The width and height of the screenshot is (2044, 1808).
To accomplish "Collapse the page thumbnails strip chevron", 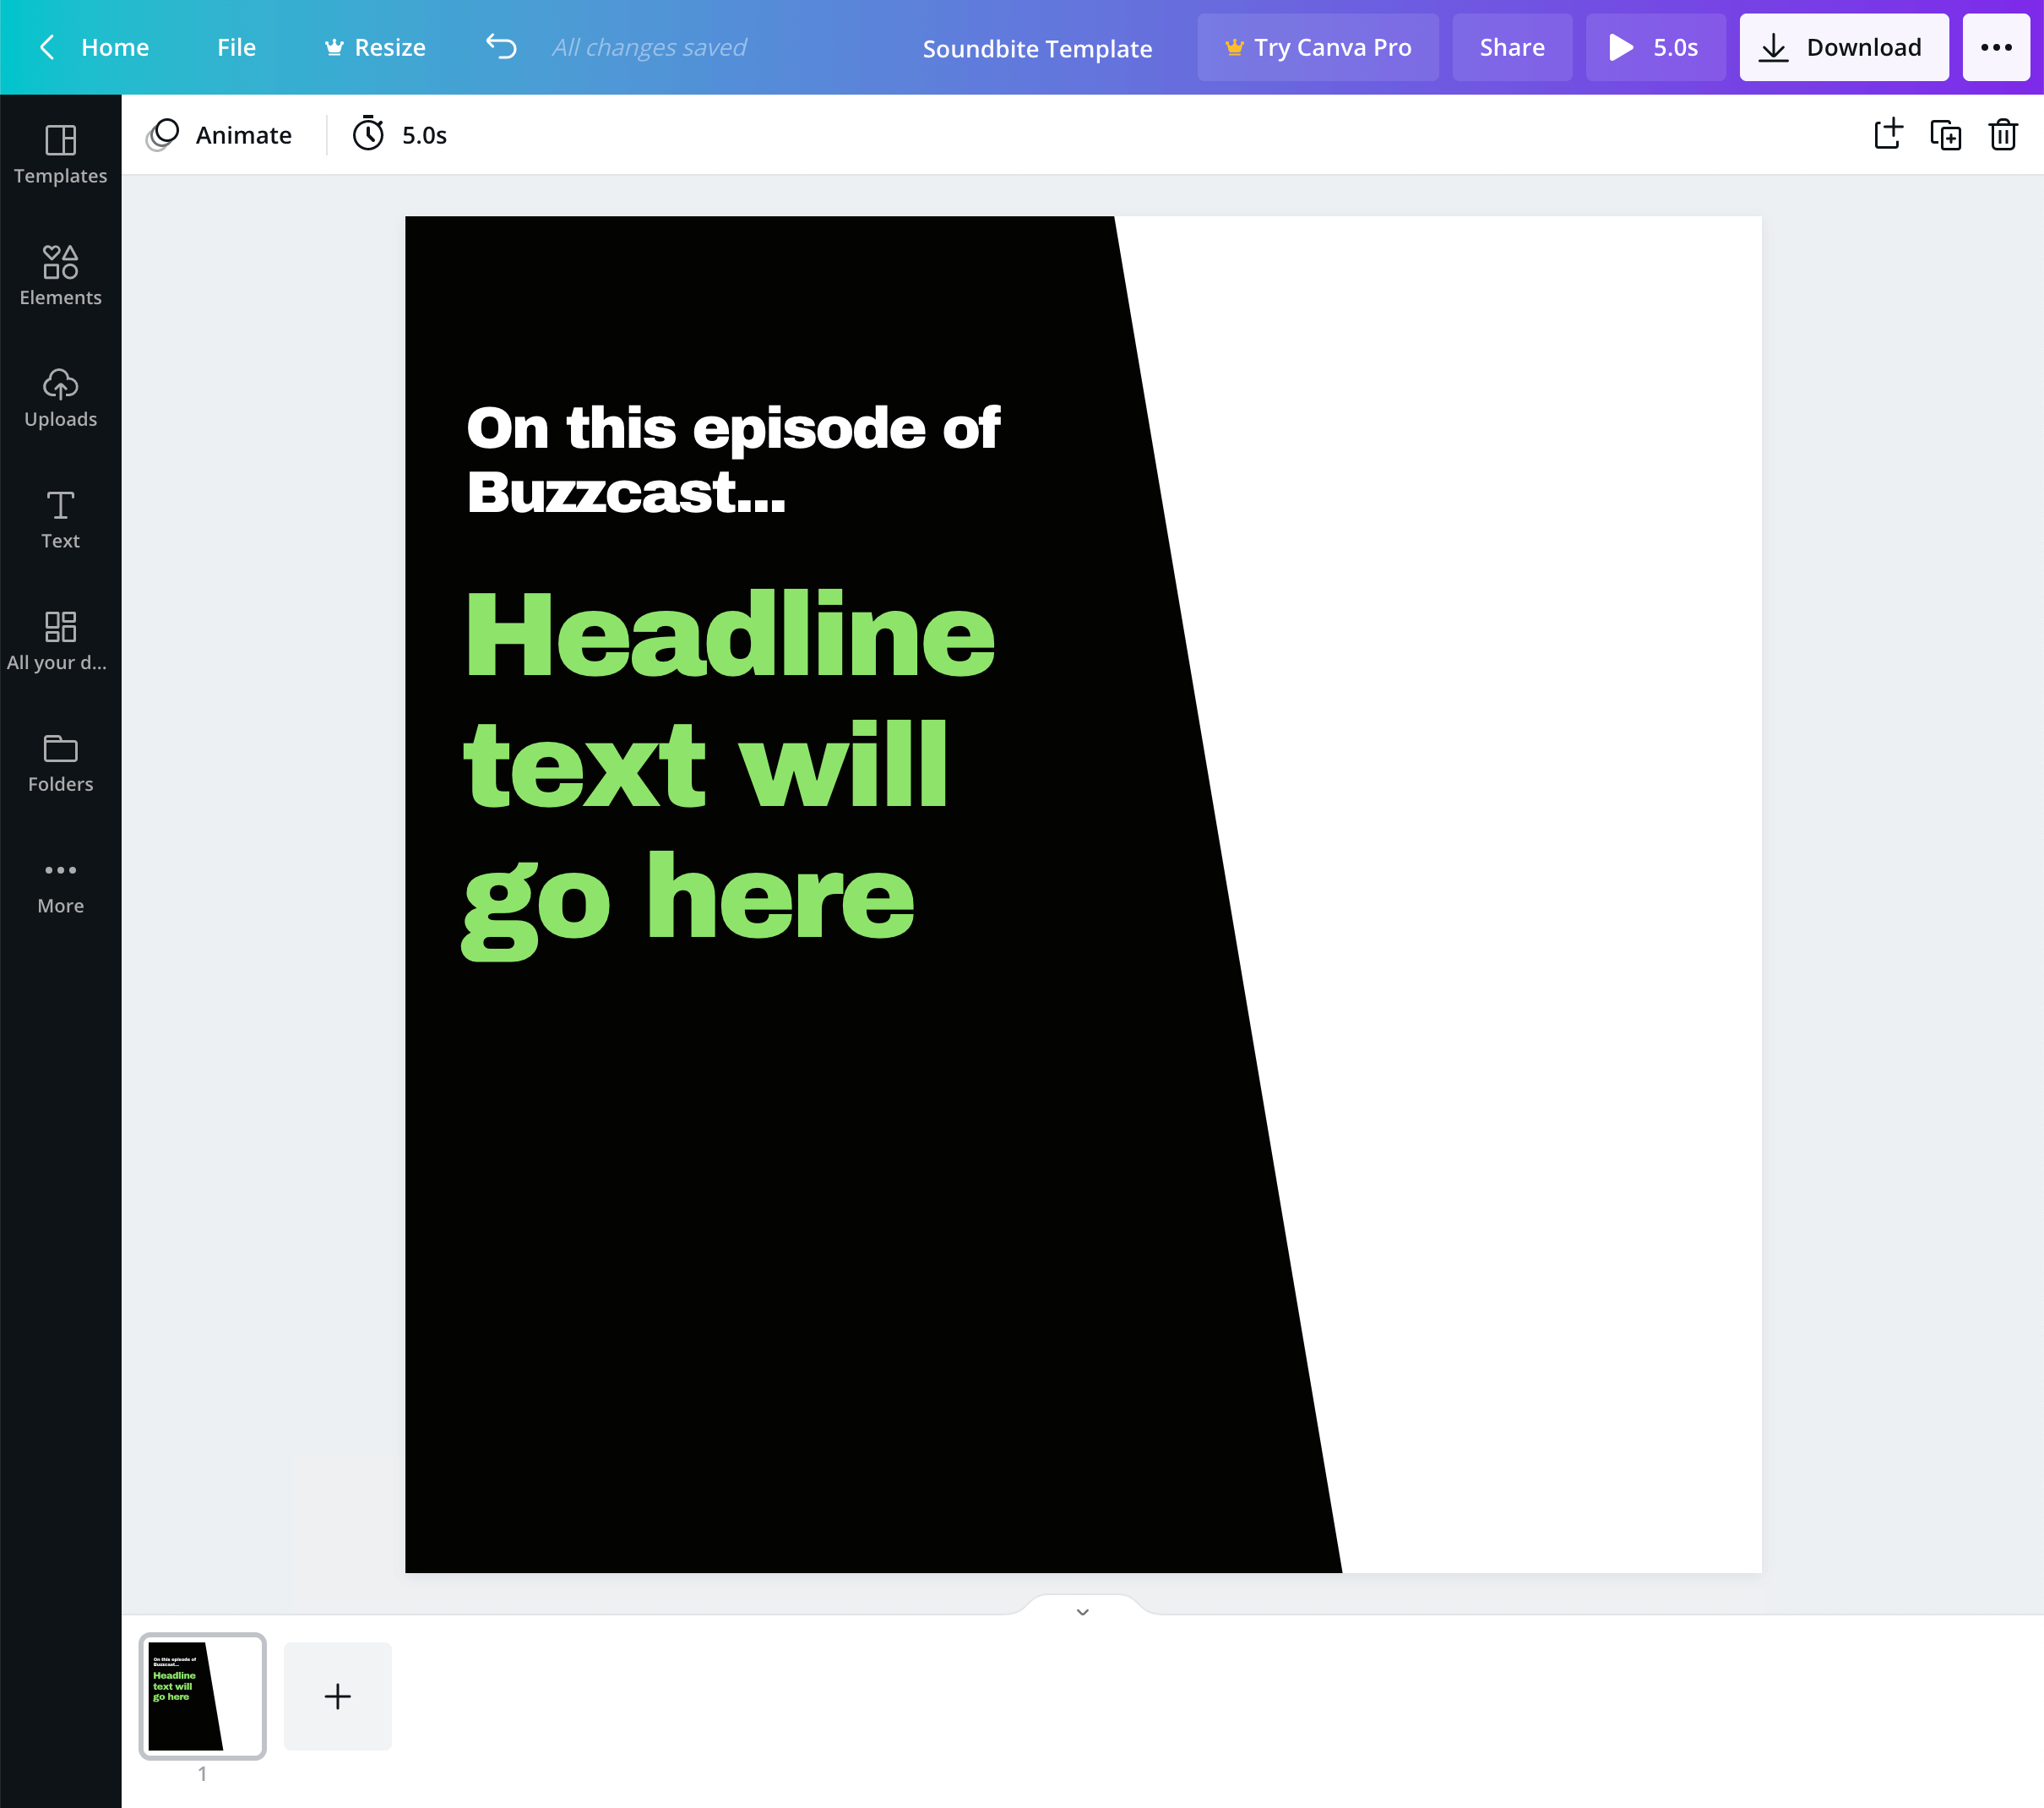I will tap(1082, 1611).
